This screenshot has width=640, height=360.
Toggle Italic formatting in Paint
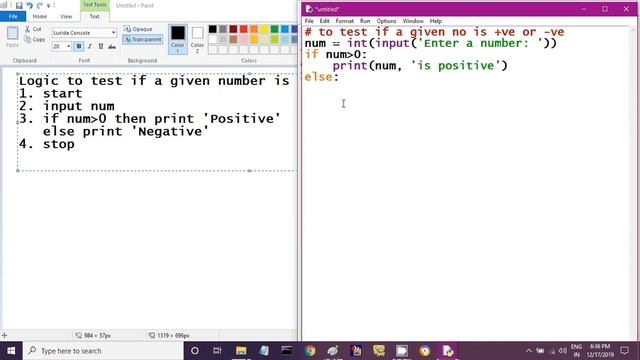tap(90, 47)
